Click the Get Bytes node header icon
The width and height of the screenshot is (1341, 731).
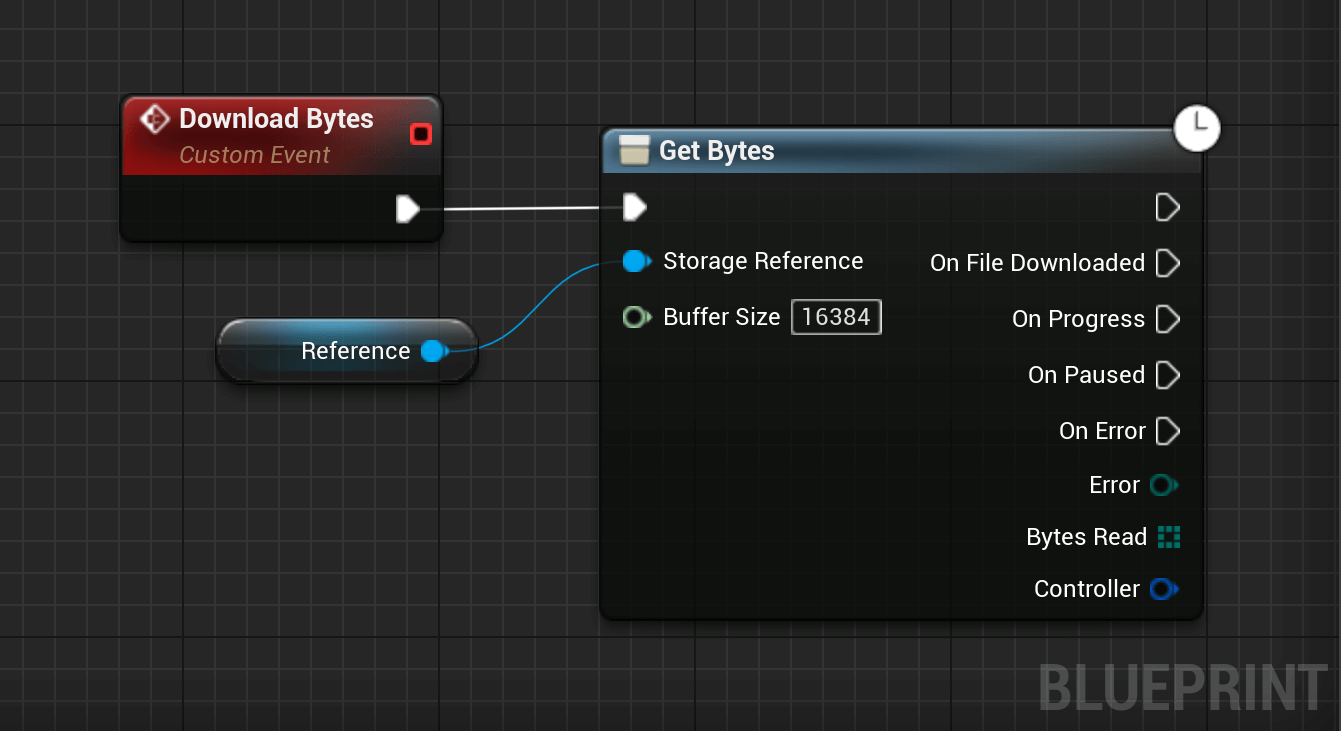635,151
